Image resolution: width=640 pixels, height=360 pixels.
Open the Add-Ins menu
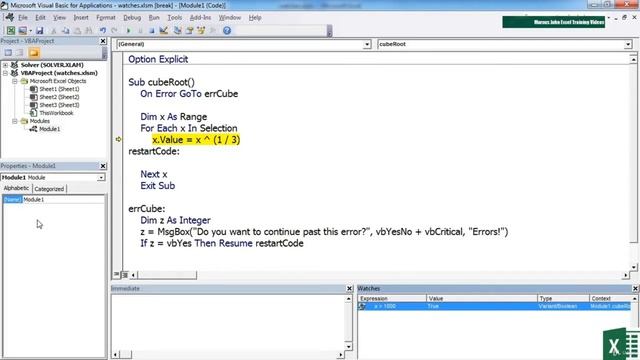200,18
